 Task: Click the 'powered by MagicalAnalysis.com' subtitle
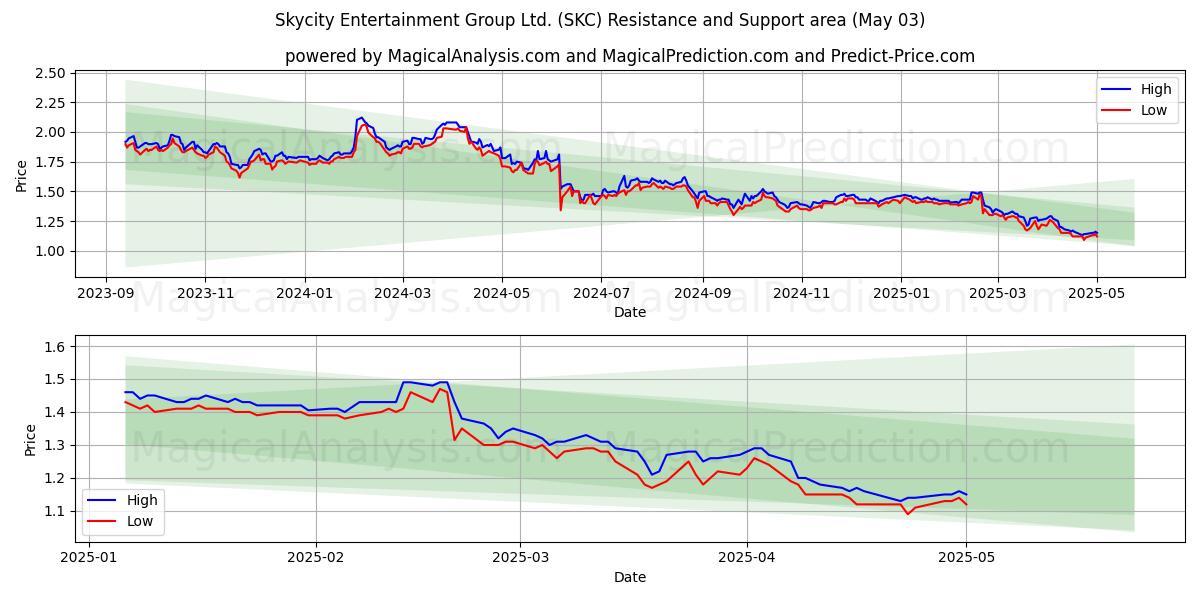pyautogui.click(x=630, y=56)
